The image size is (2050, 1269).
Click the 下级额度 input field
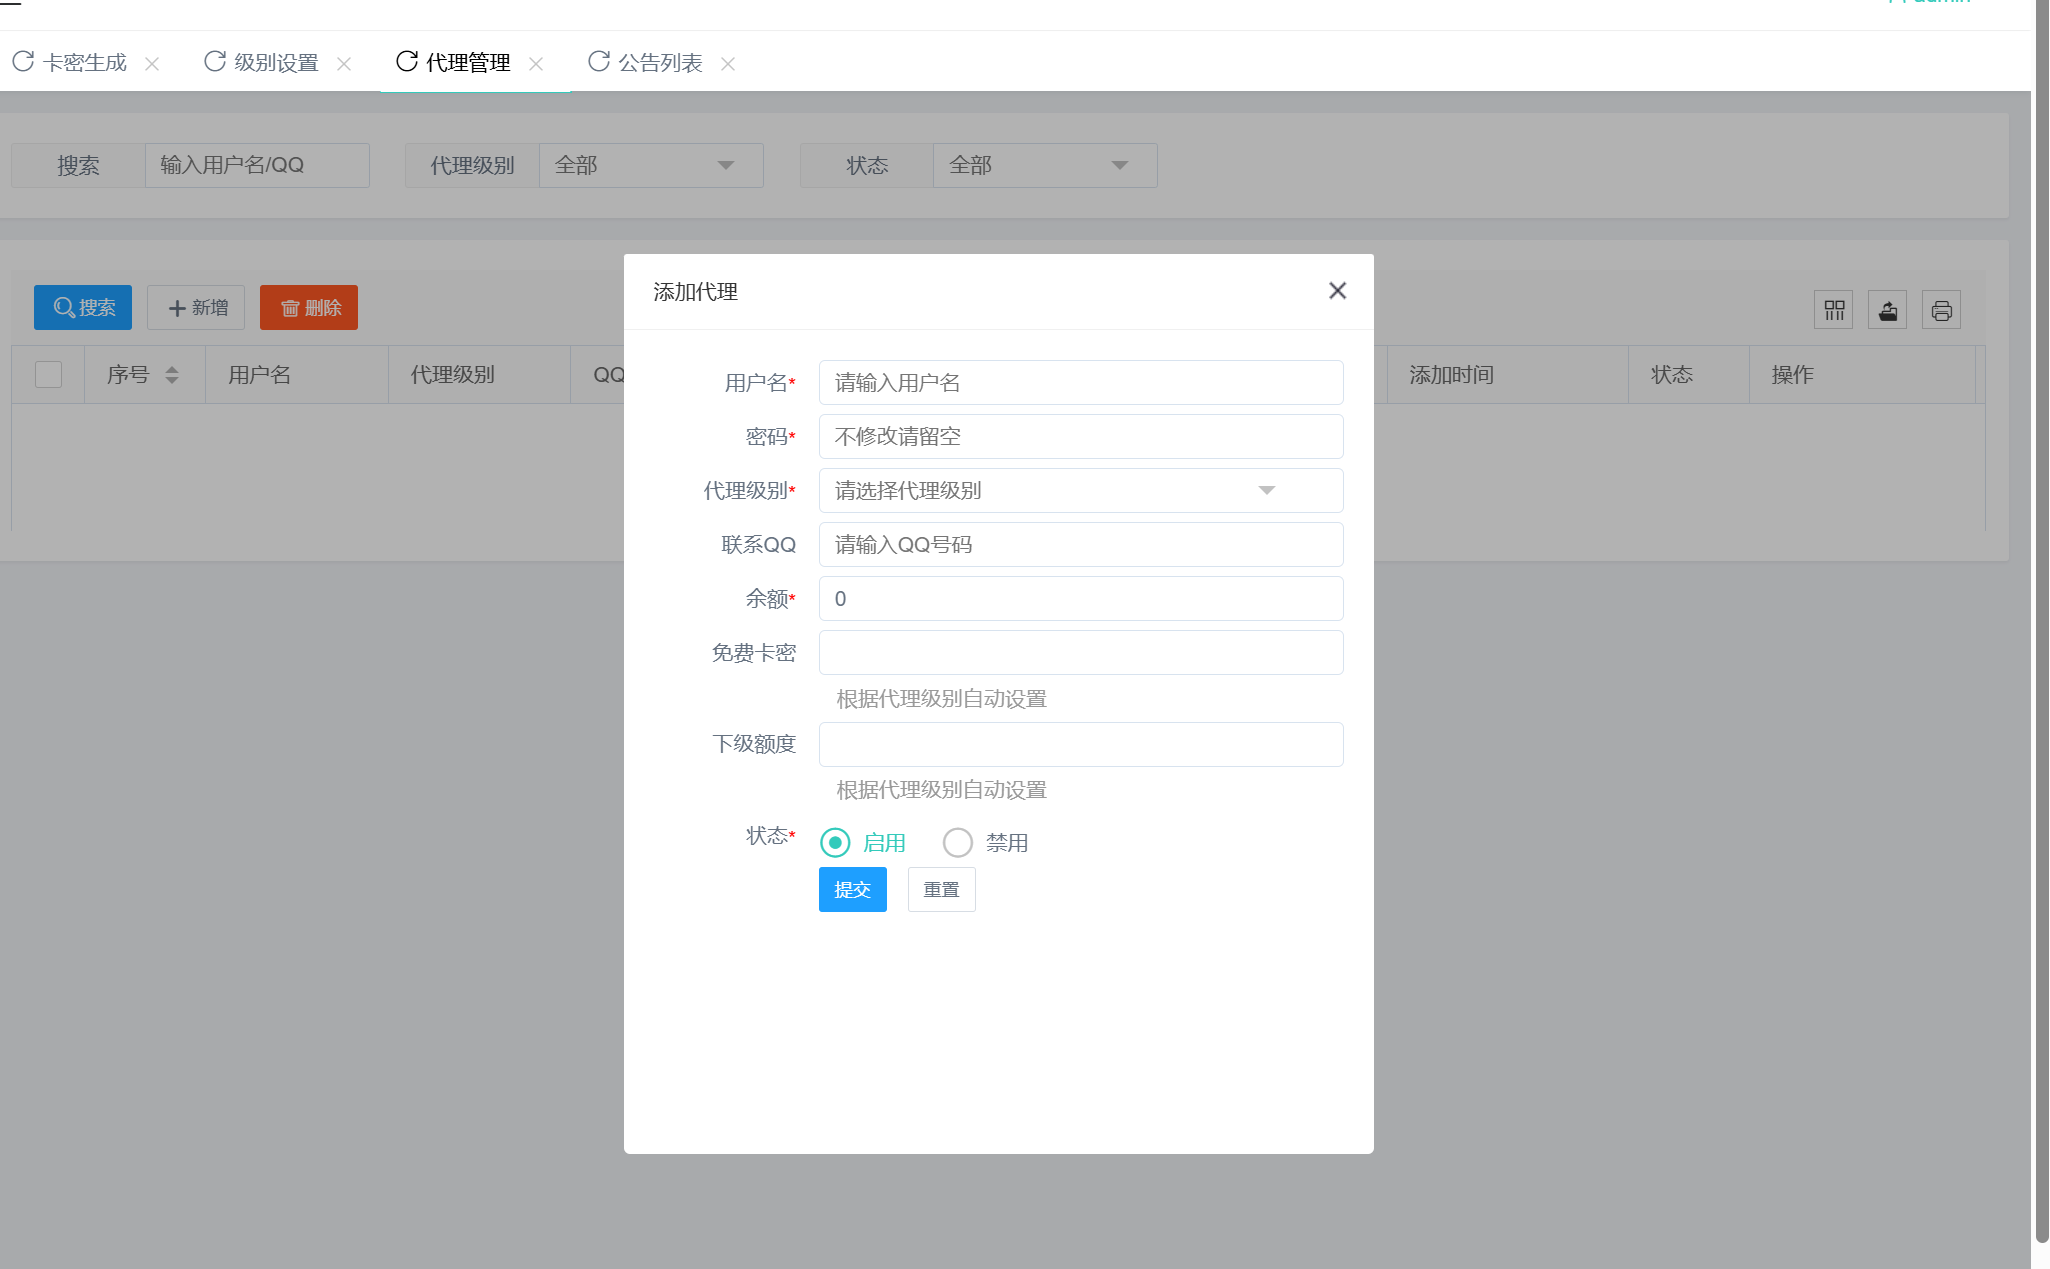pyautogui.click(x=1081, y=745)
